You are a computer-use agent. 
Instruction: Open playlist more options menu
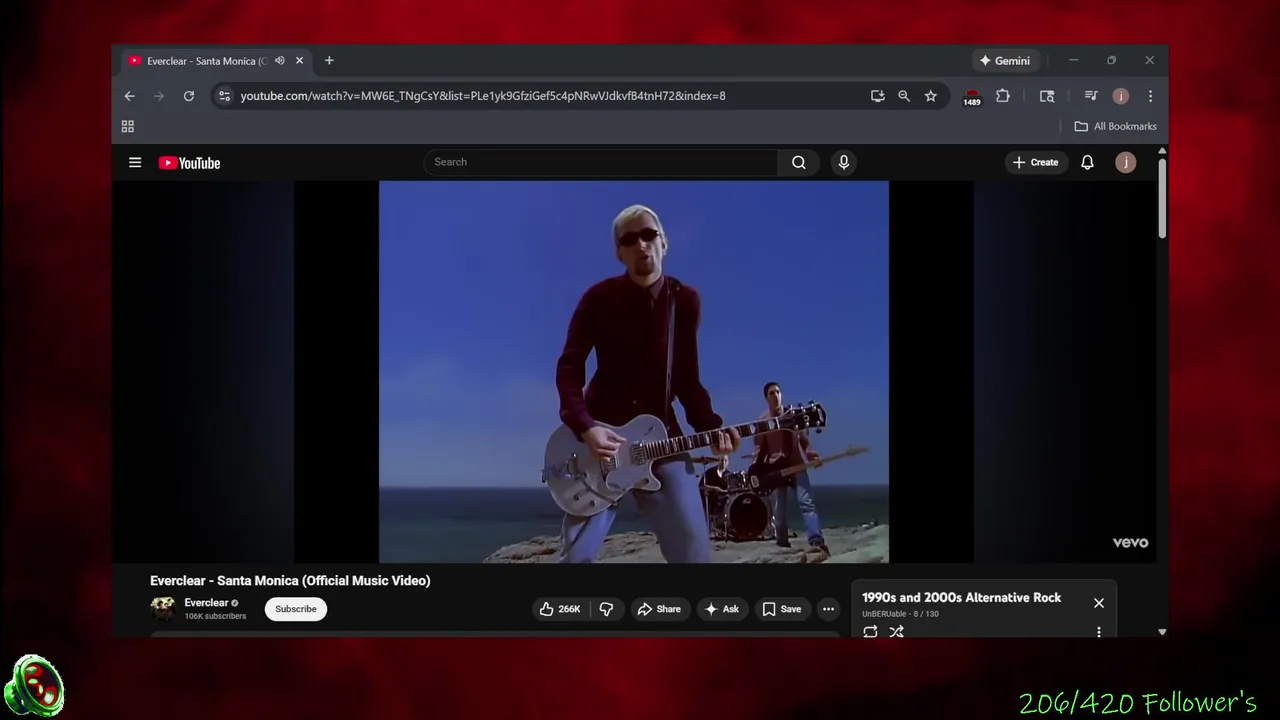(x=1099, y=632)
